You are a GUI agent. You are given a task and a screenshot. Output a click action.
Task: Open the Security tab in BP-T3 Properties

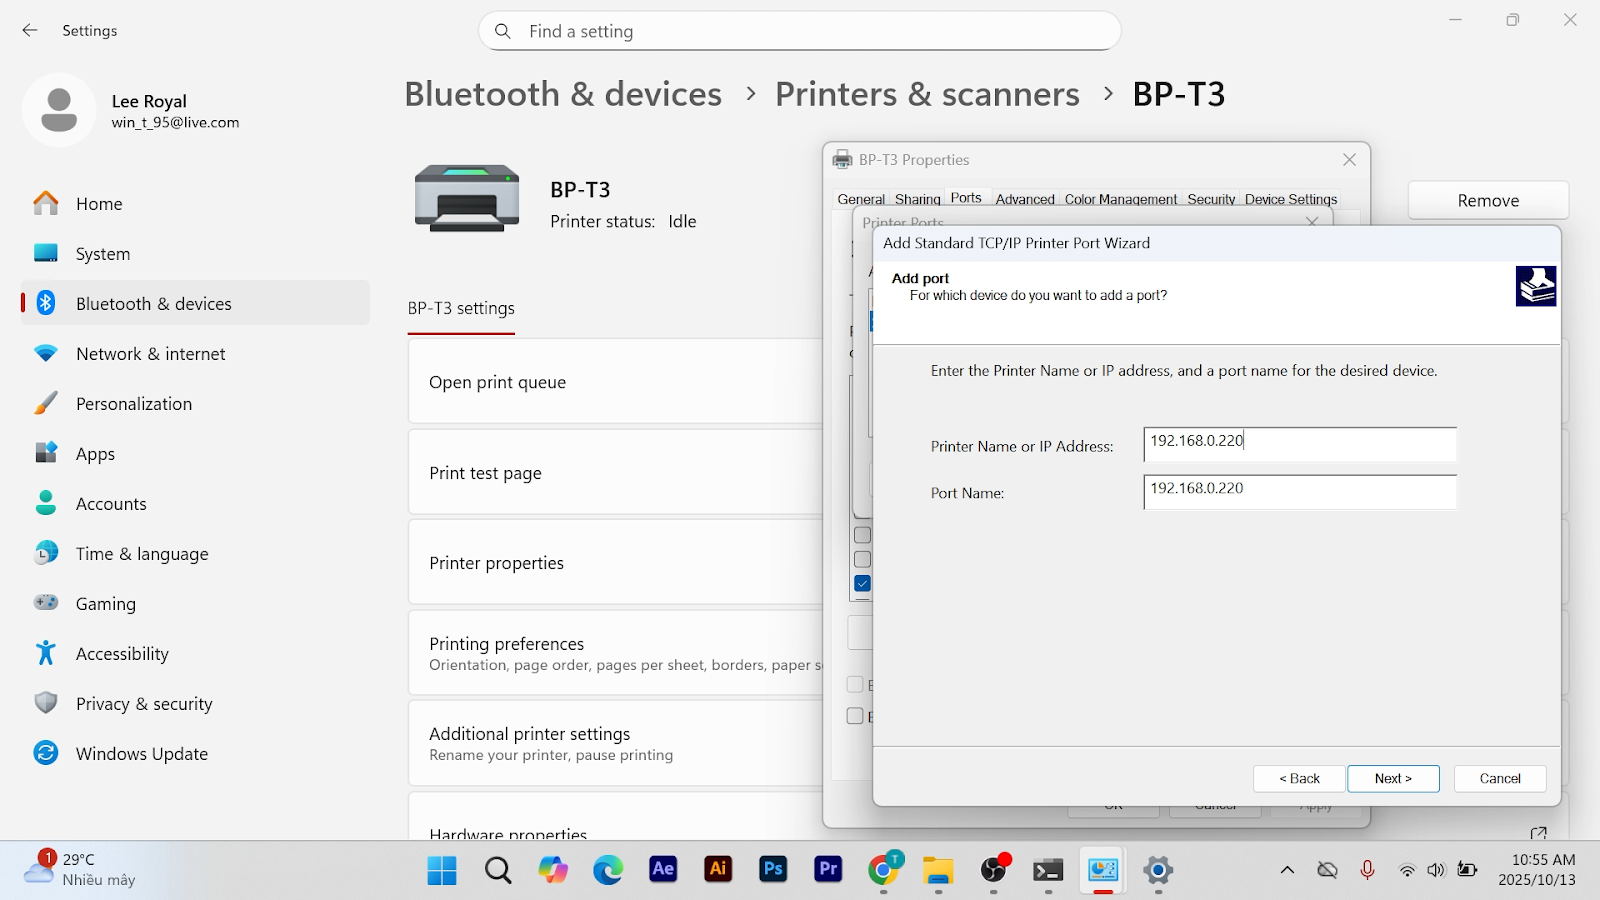click(1210, 199)
